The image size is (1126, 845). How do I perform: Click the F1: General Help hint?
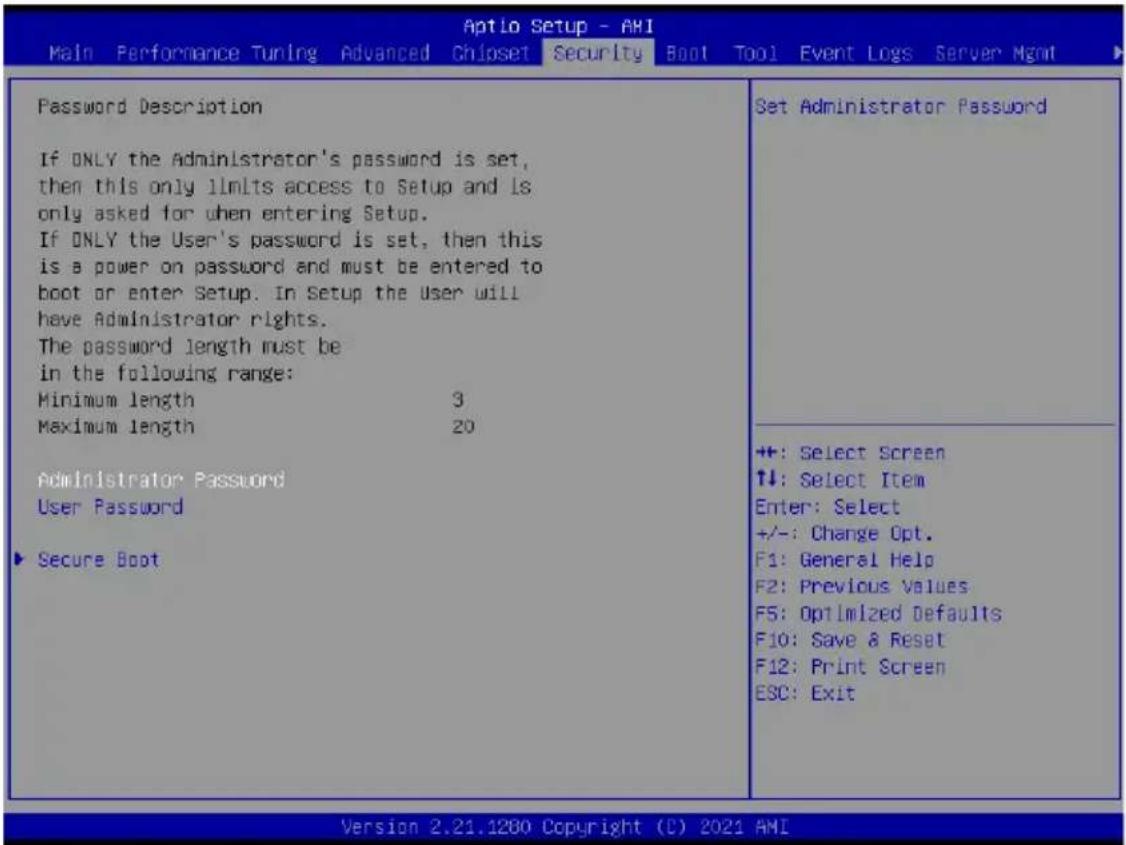pyautogui.click(x=844, y=560)
